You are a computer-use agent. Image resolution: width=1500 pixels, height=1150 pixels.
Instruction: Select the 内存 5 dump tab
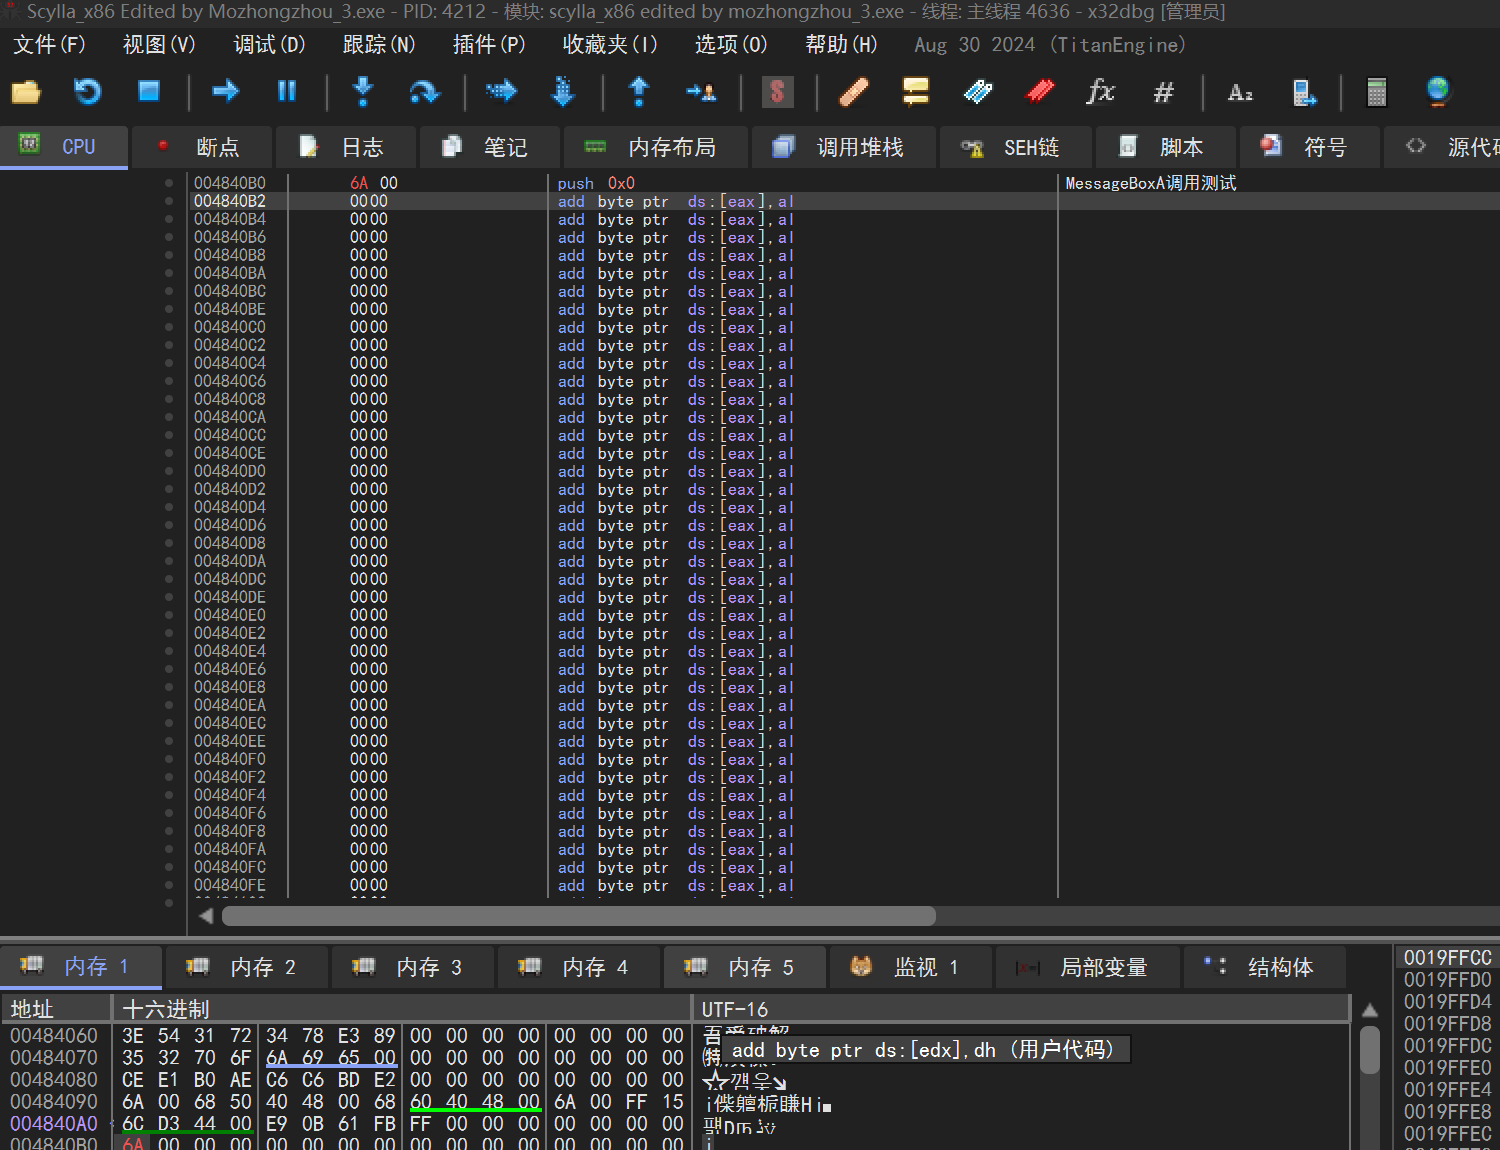pyautogui.click(x=744, y=967)
